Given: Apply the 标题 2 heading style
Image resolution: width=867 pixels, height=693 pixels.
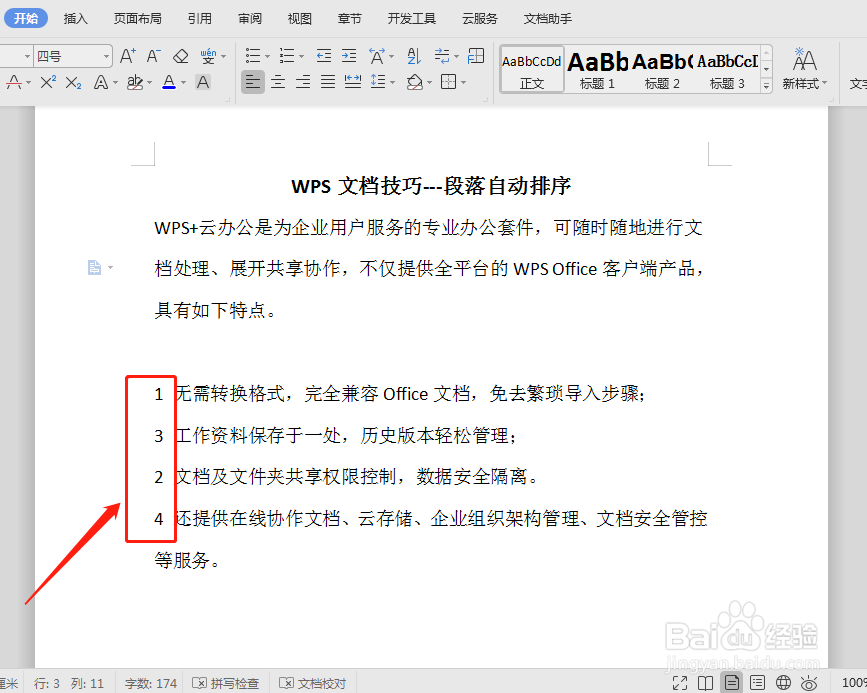Looking at the screenshot, I should [x=662, y=69].
